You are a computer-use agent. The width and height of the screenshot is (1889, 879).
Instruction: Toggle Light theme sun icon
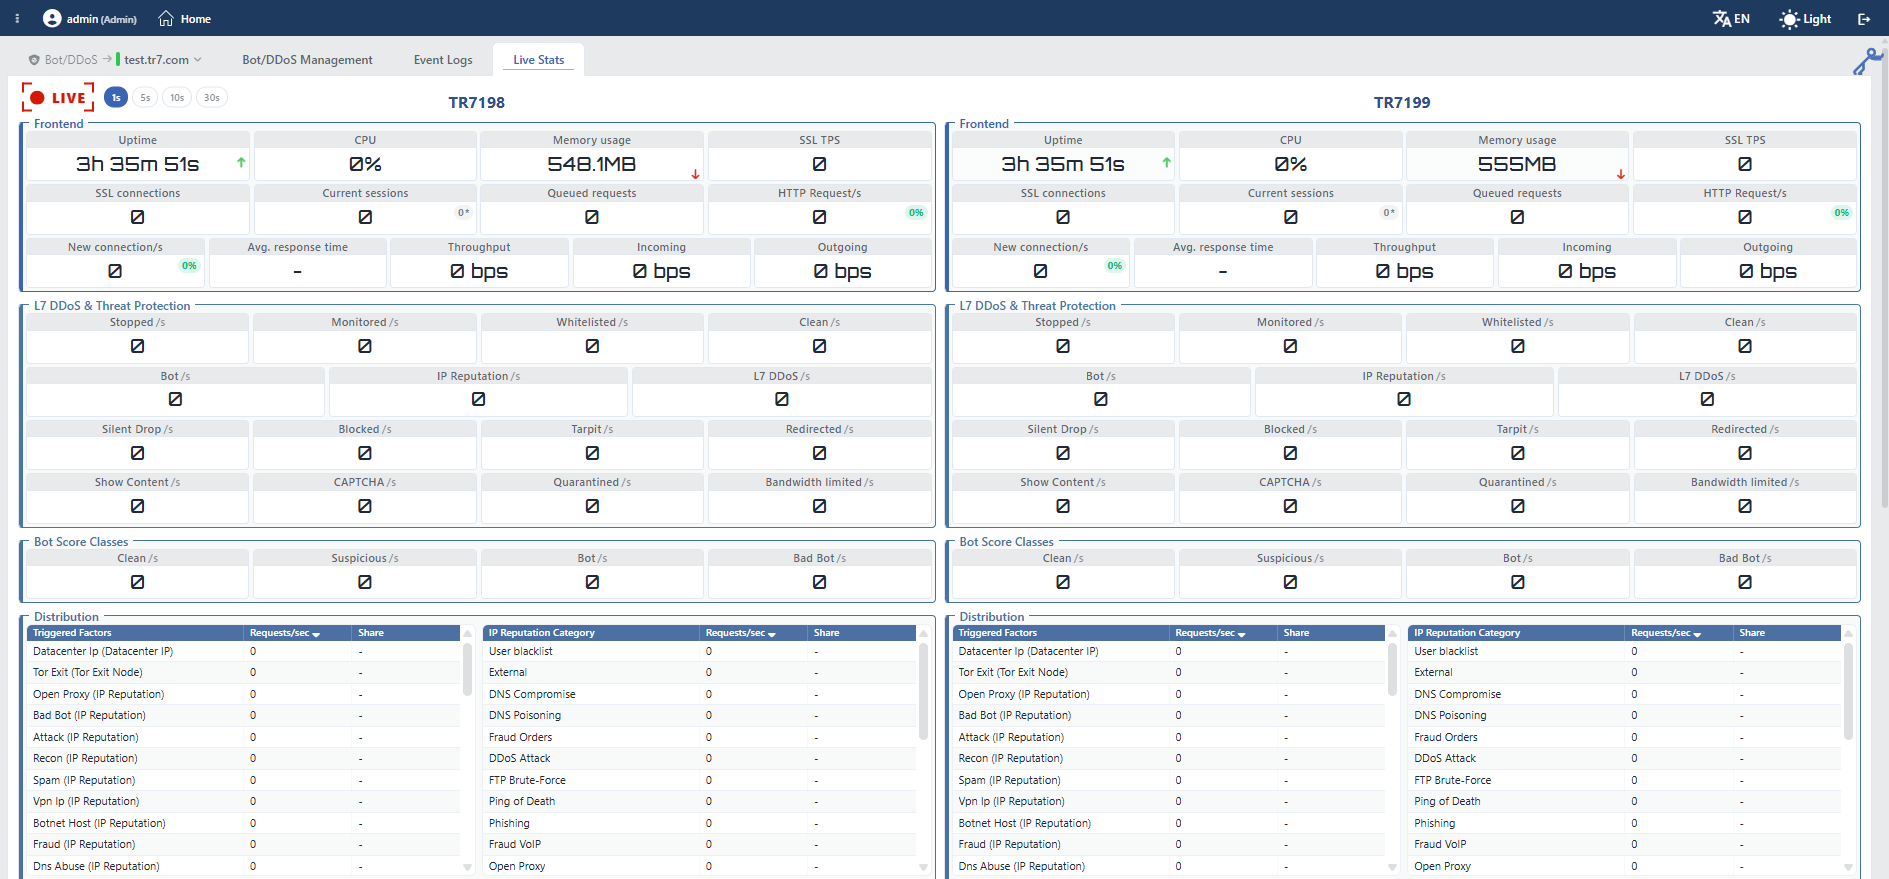point(1789,19)
